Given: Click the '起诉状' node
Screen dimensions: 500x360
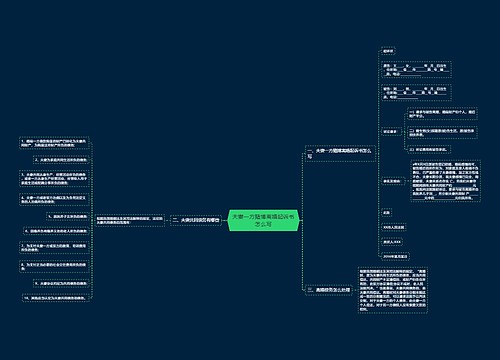Looking at the screenshot, I should [388, 51].
